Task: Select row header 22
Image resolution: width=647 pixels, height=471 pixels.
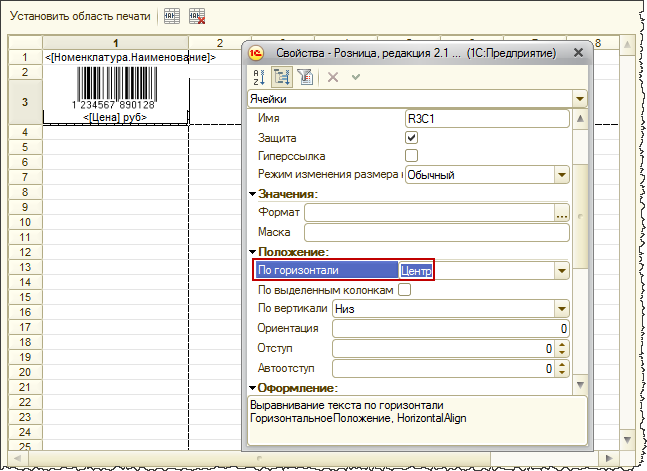Action: point(25,402)
